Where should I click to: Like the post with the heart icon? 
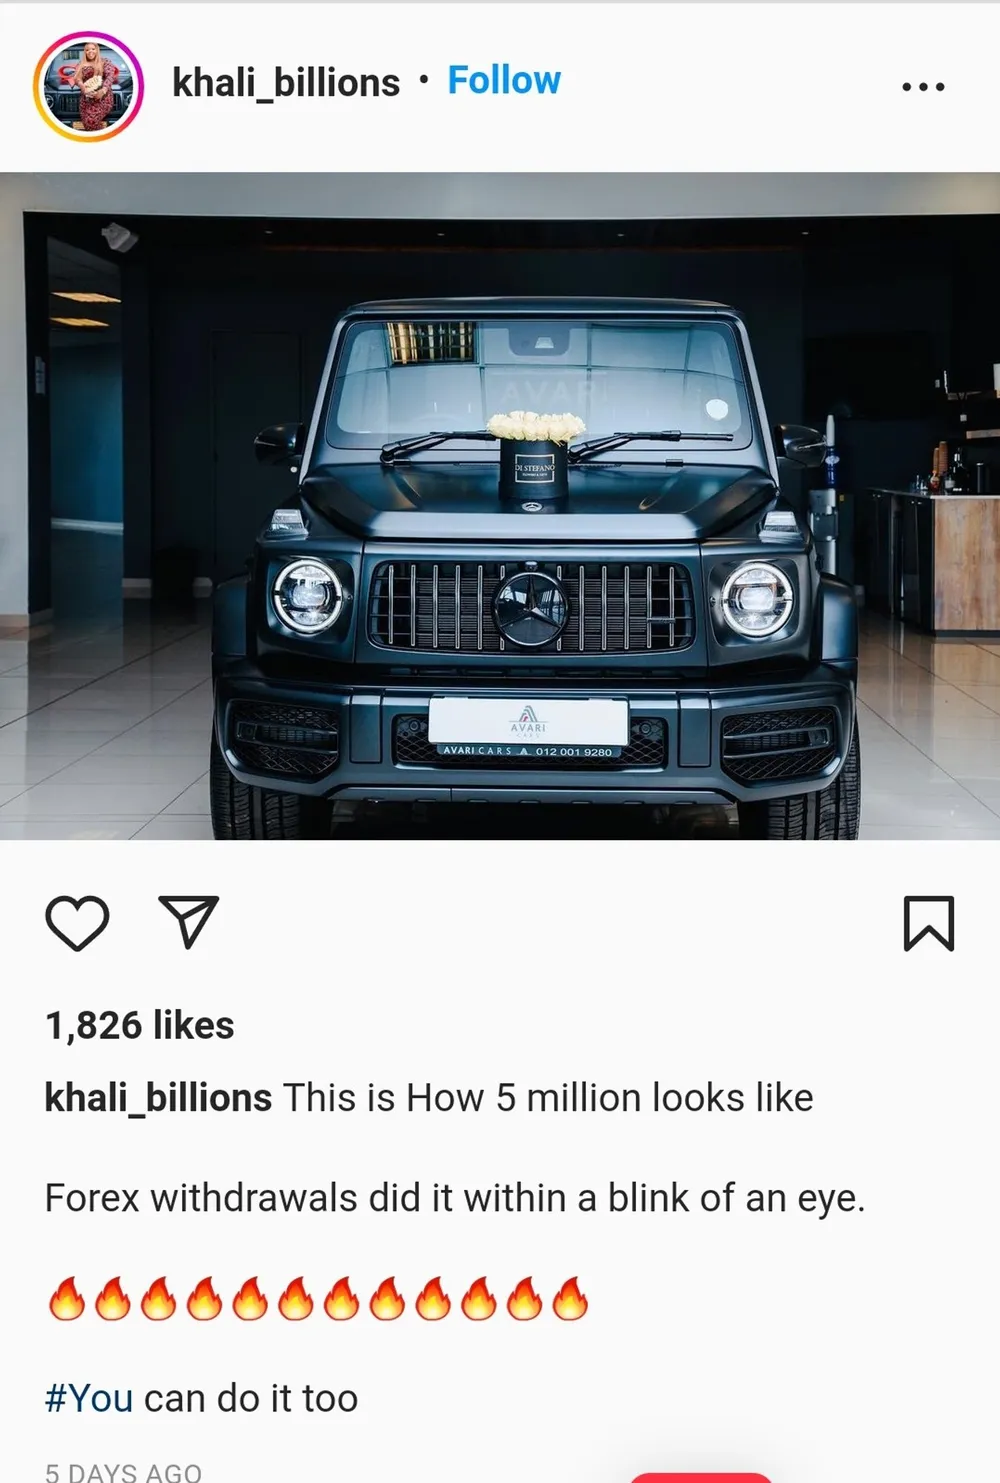pyautogui.click(x=77, y=922)
